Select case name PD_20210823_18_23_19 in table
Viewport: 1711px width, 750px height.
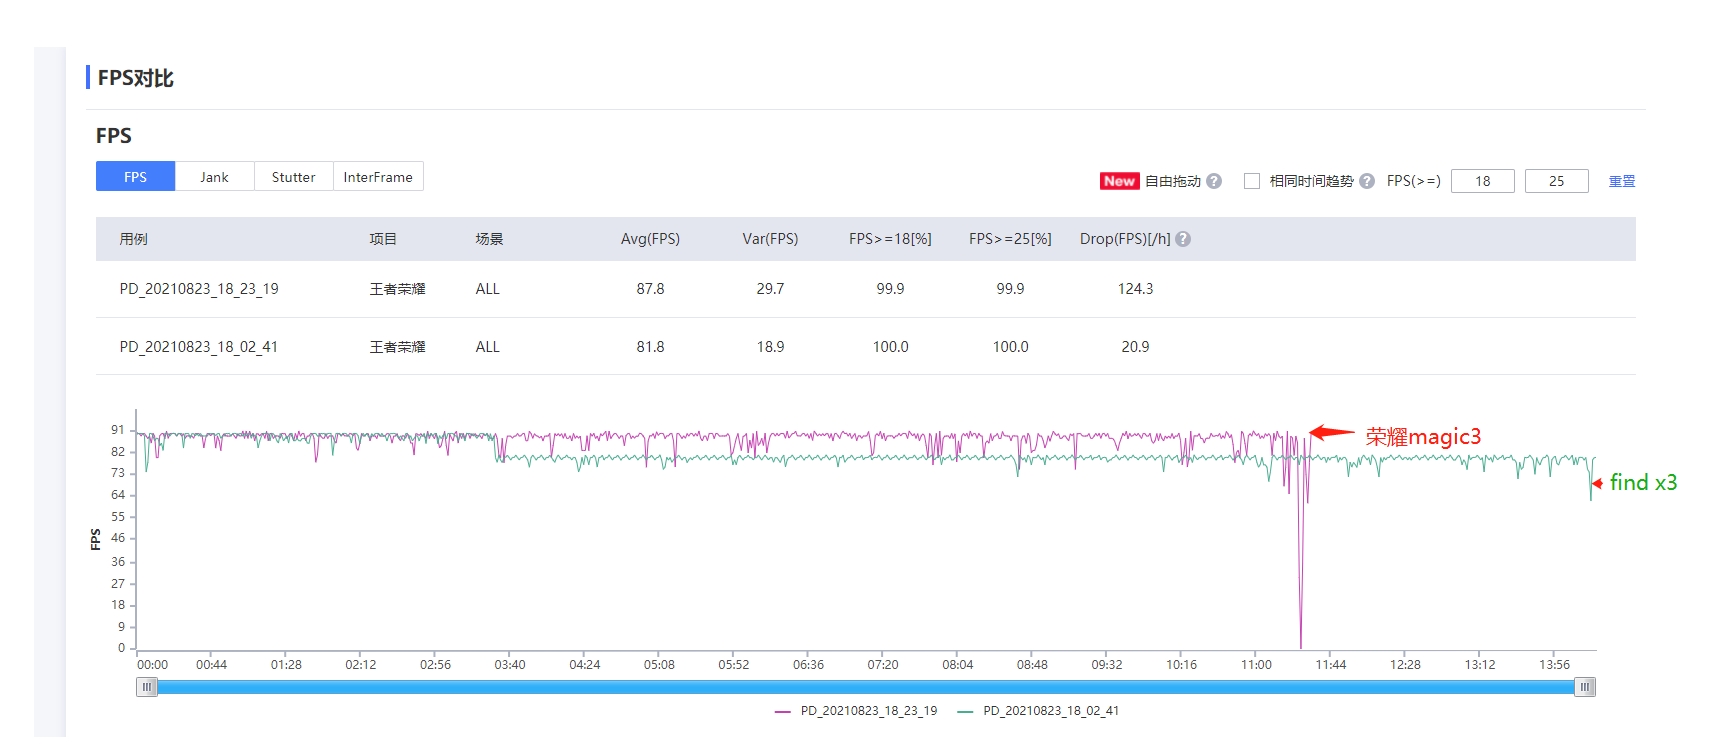(x=199, y=289)
